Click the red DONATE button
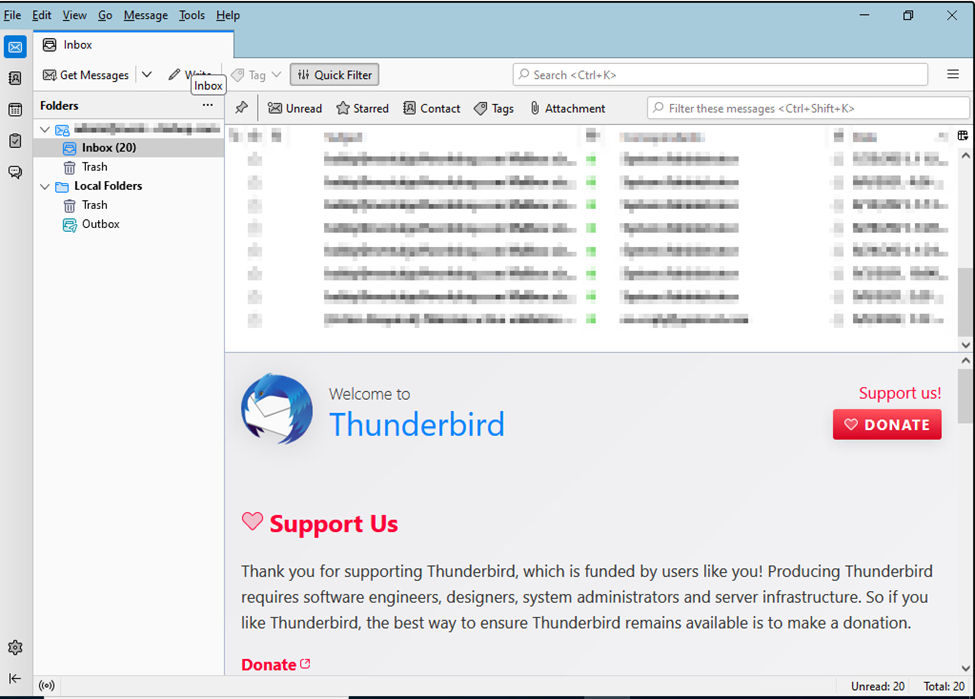 click(x=887, y=424)
